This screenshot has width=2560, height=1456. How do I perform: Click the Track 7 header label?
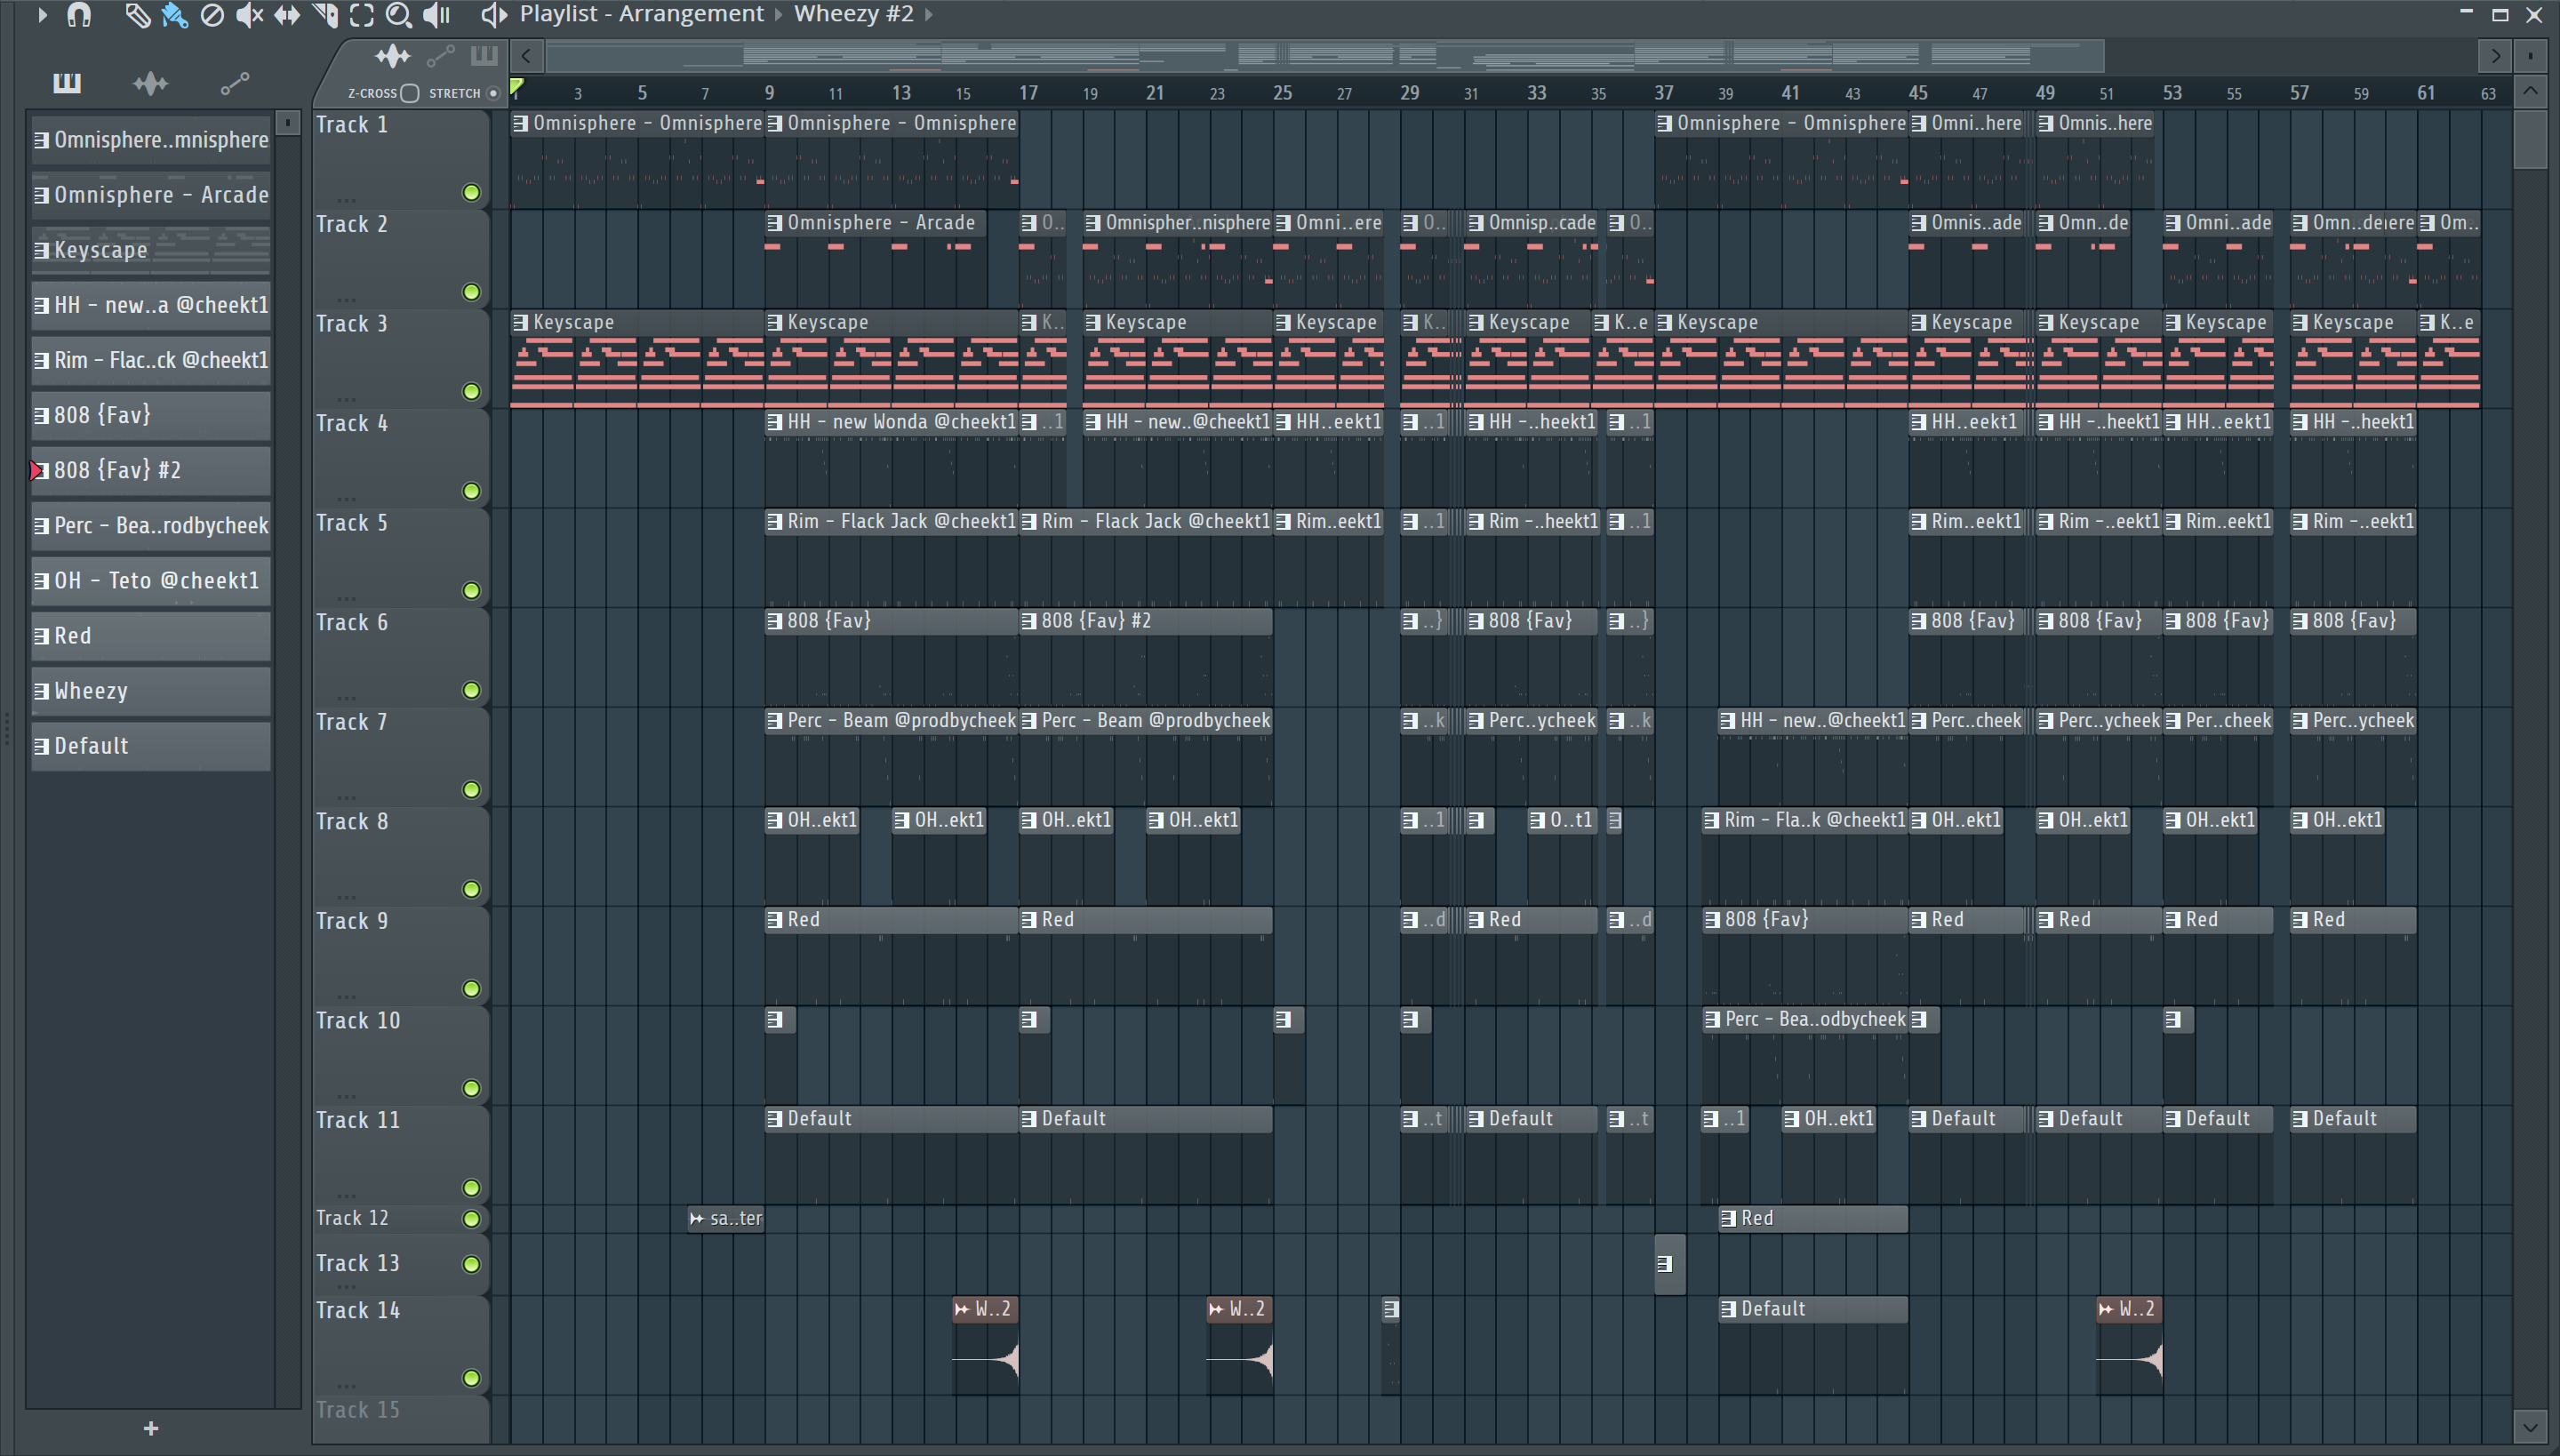[x=352, y=722]
